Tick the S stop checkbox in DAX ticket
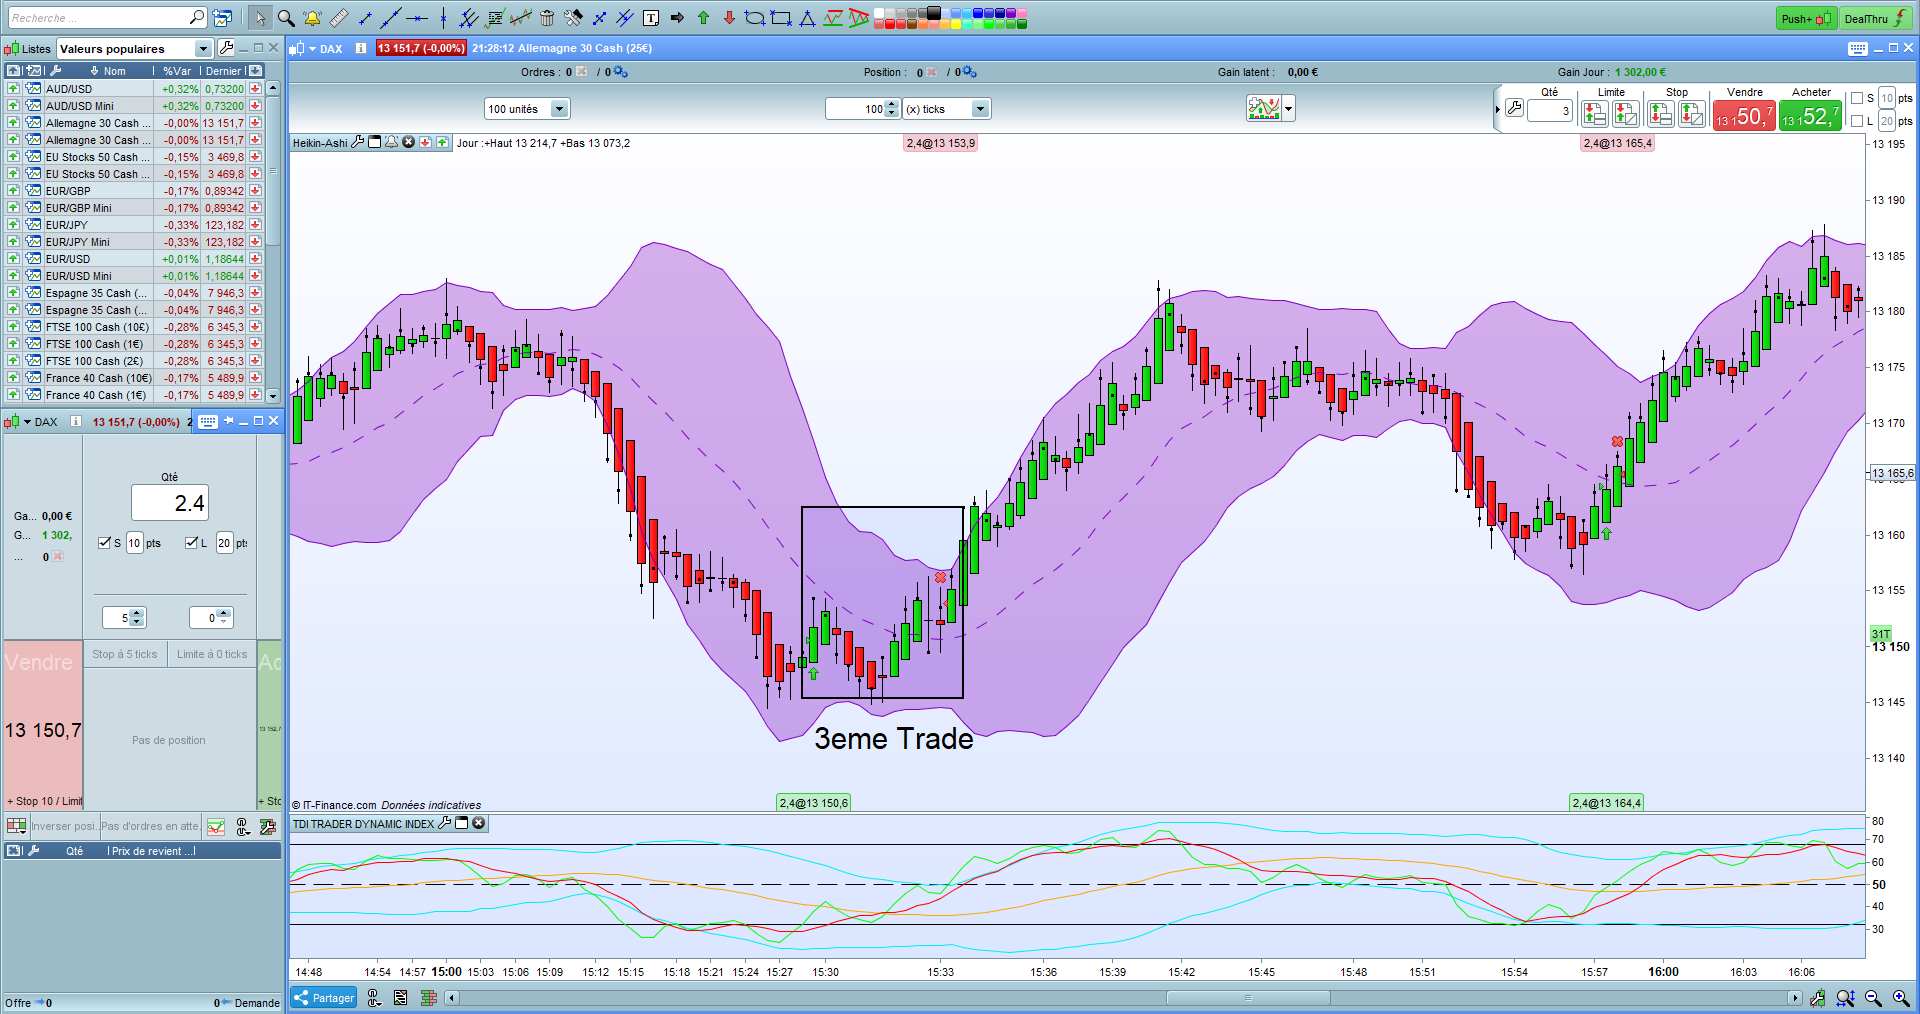The image size is (1920, 1014). tap(105, 542)
